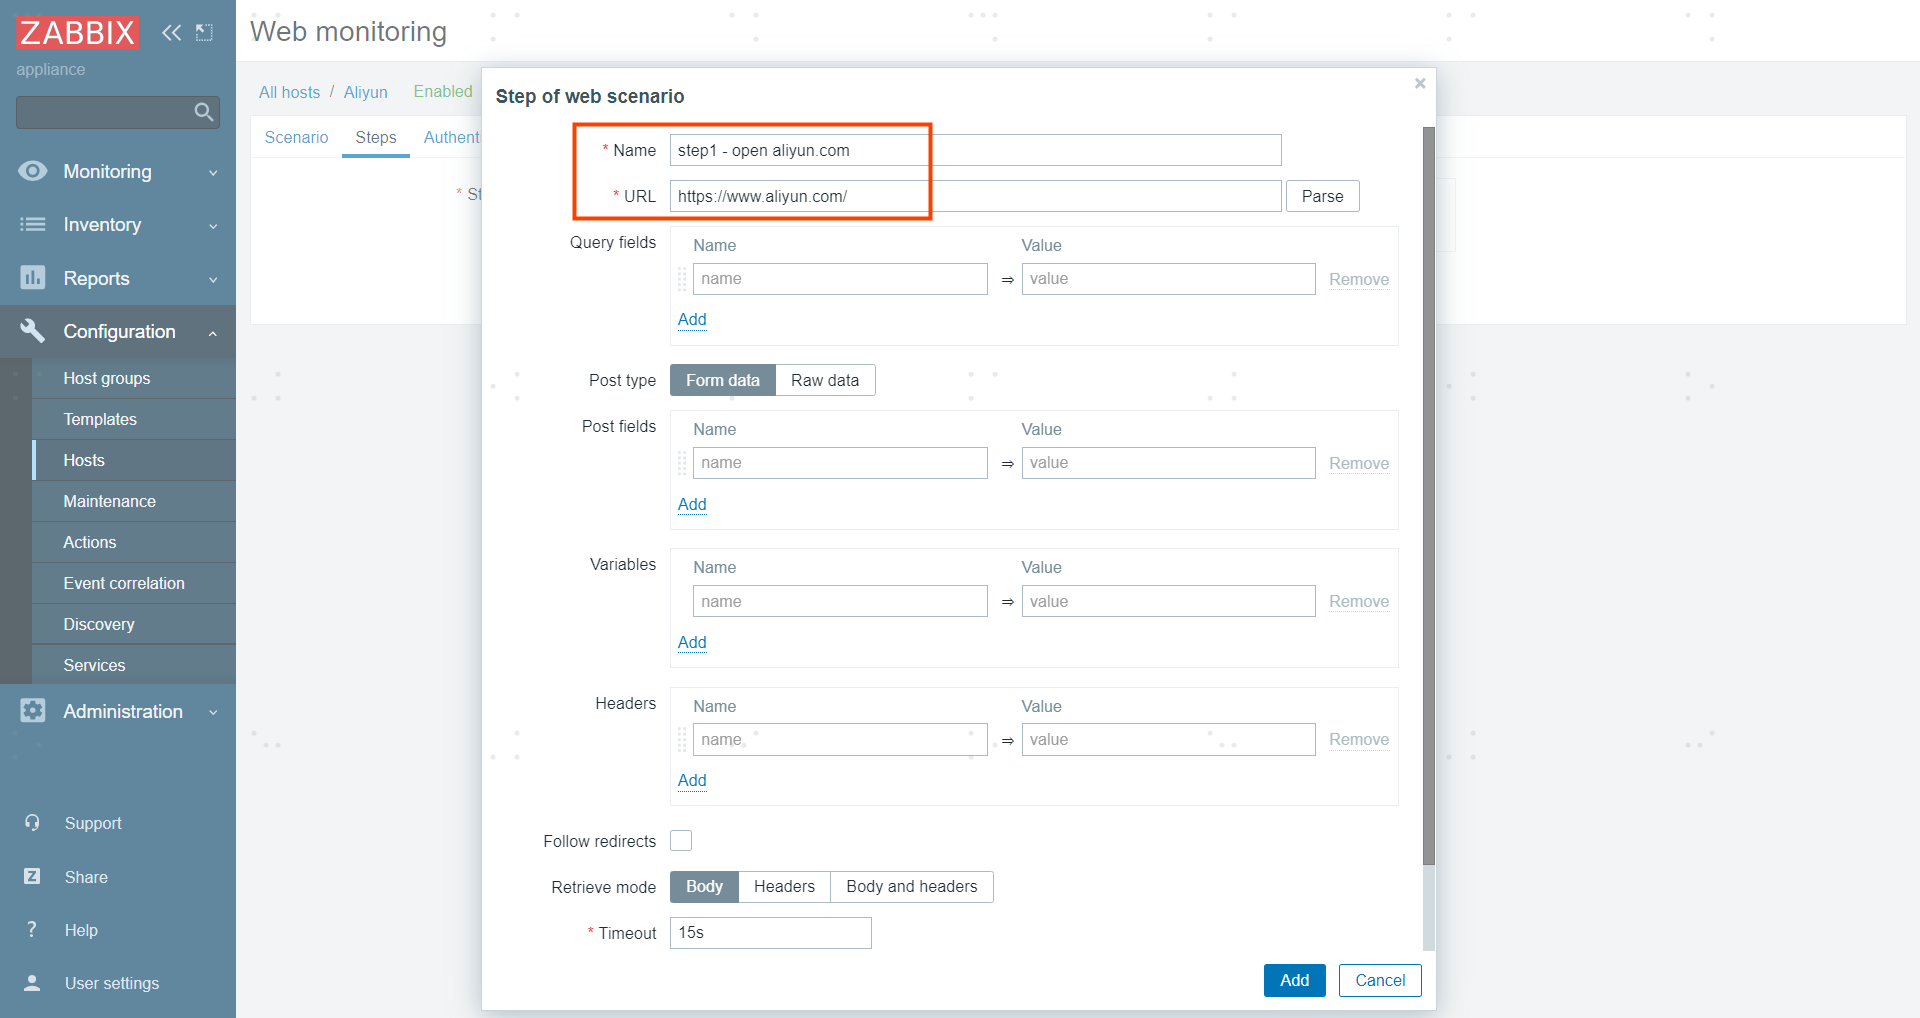Open the All hosts breadcrumb link
This screenshot has height=1018, width=1920.
tap(289, 92)
